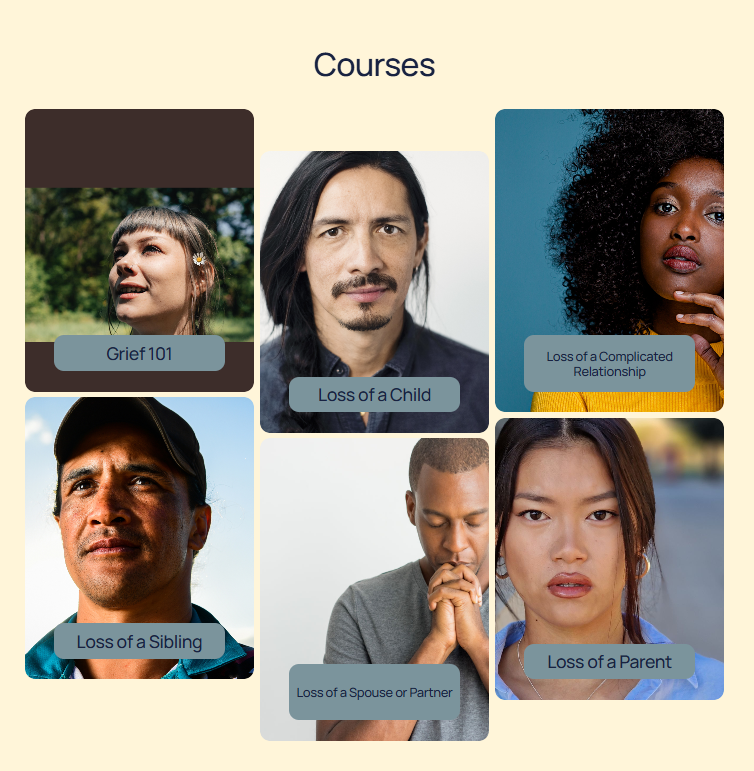Screen dimensions: 754x771
Task: Select the Loss of a Parent label
Action: [609, 661]
